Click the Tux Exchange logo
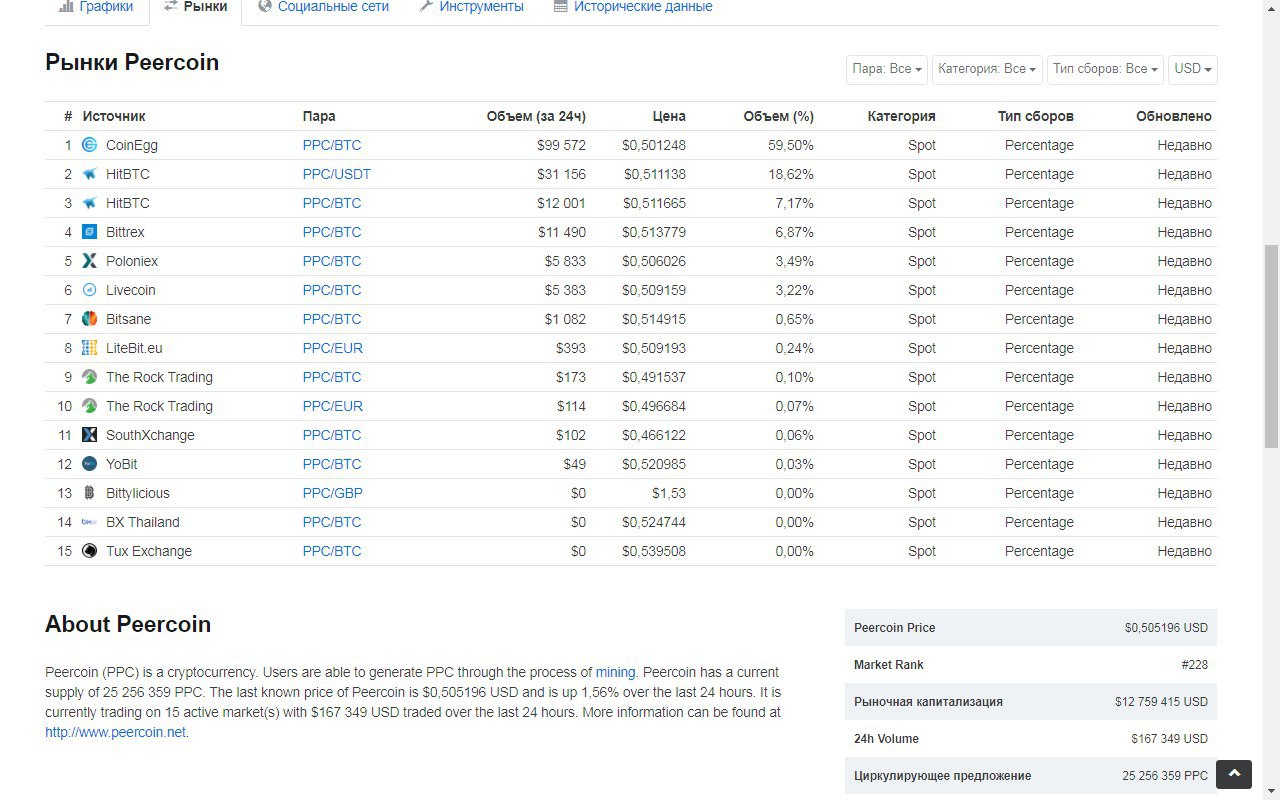This screenshot has height=800, width=1280. tap(89, 551)
